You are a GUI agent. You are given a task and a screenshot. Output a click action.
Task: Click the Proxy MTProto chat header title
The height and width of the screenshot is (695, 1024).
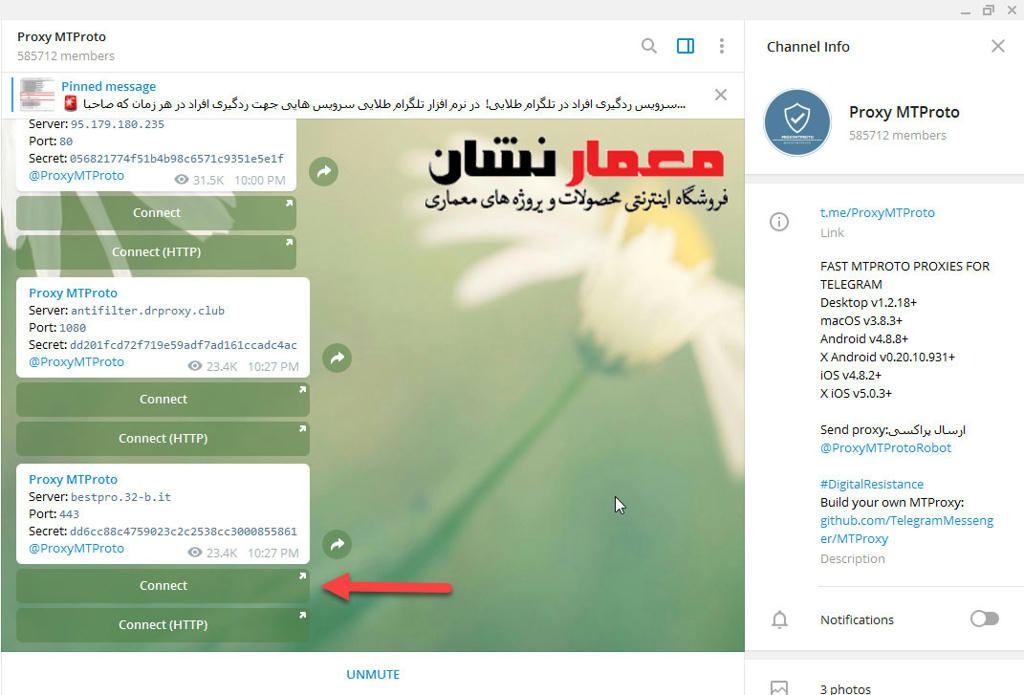point(61,37)
